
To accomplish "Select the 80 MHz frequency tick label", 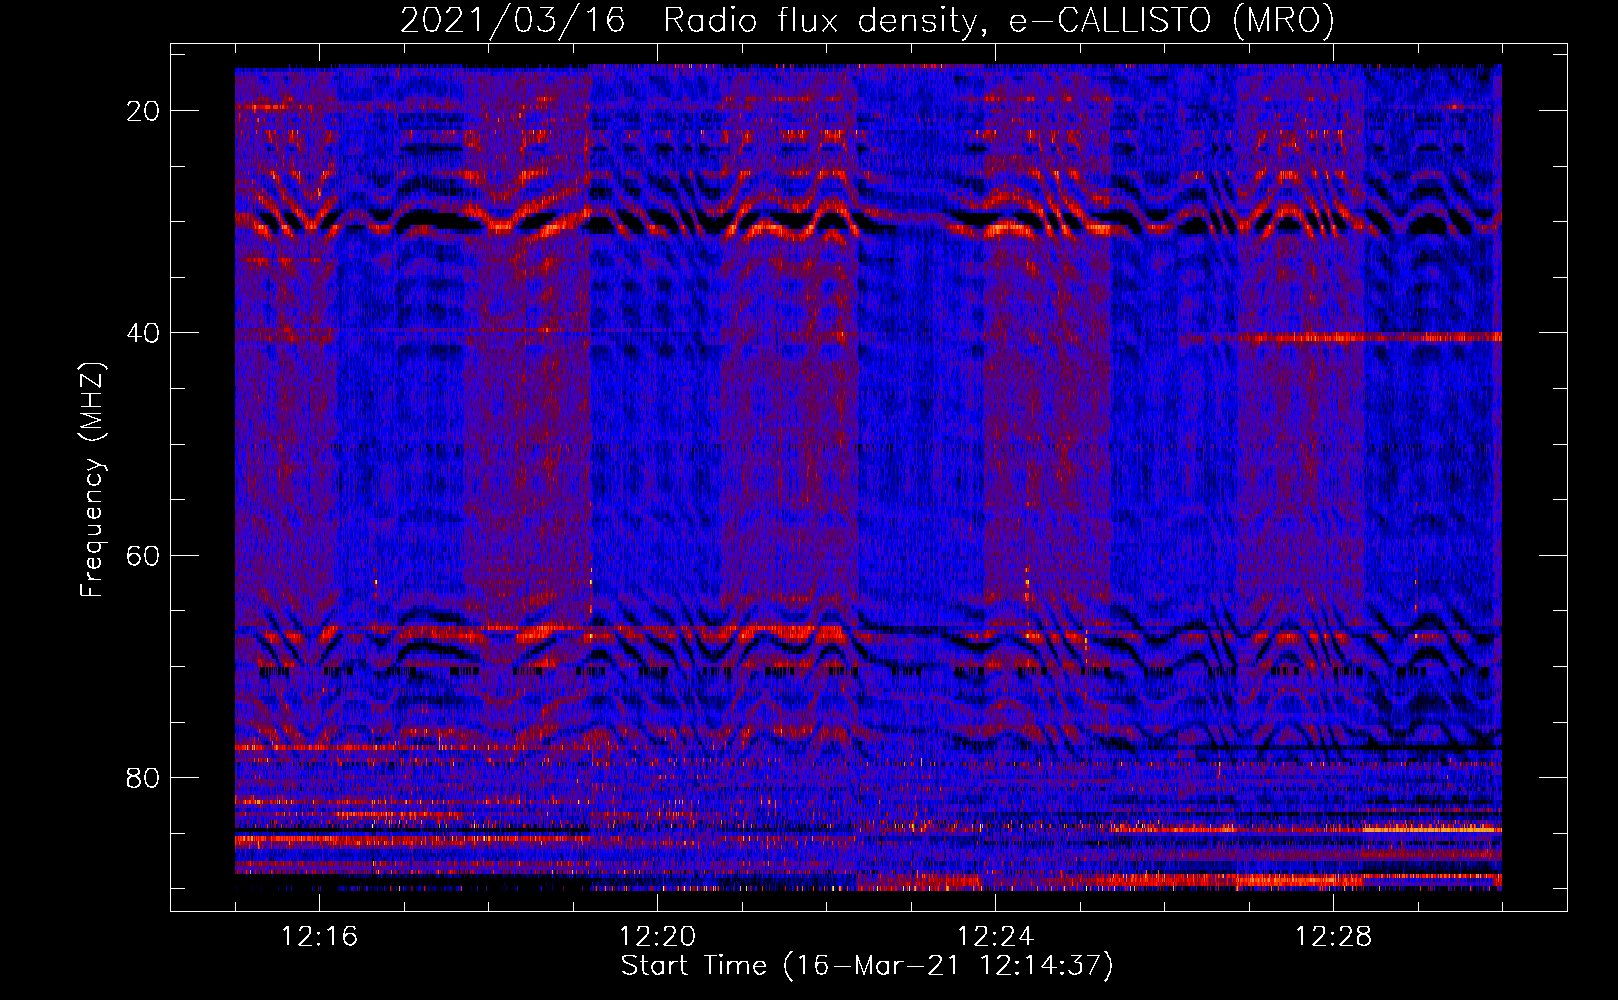I will pos(143,778).
